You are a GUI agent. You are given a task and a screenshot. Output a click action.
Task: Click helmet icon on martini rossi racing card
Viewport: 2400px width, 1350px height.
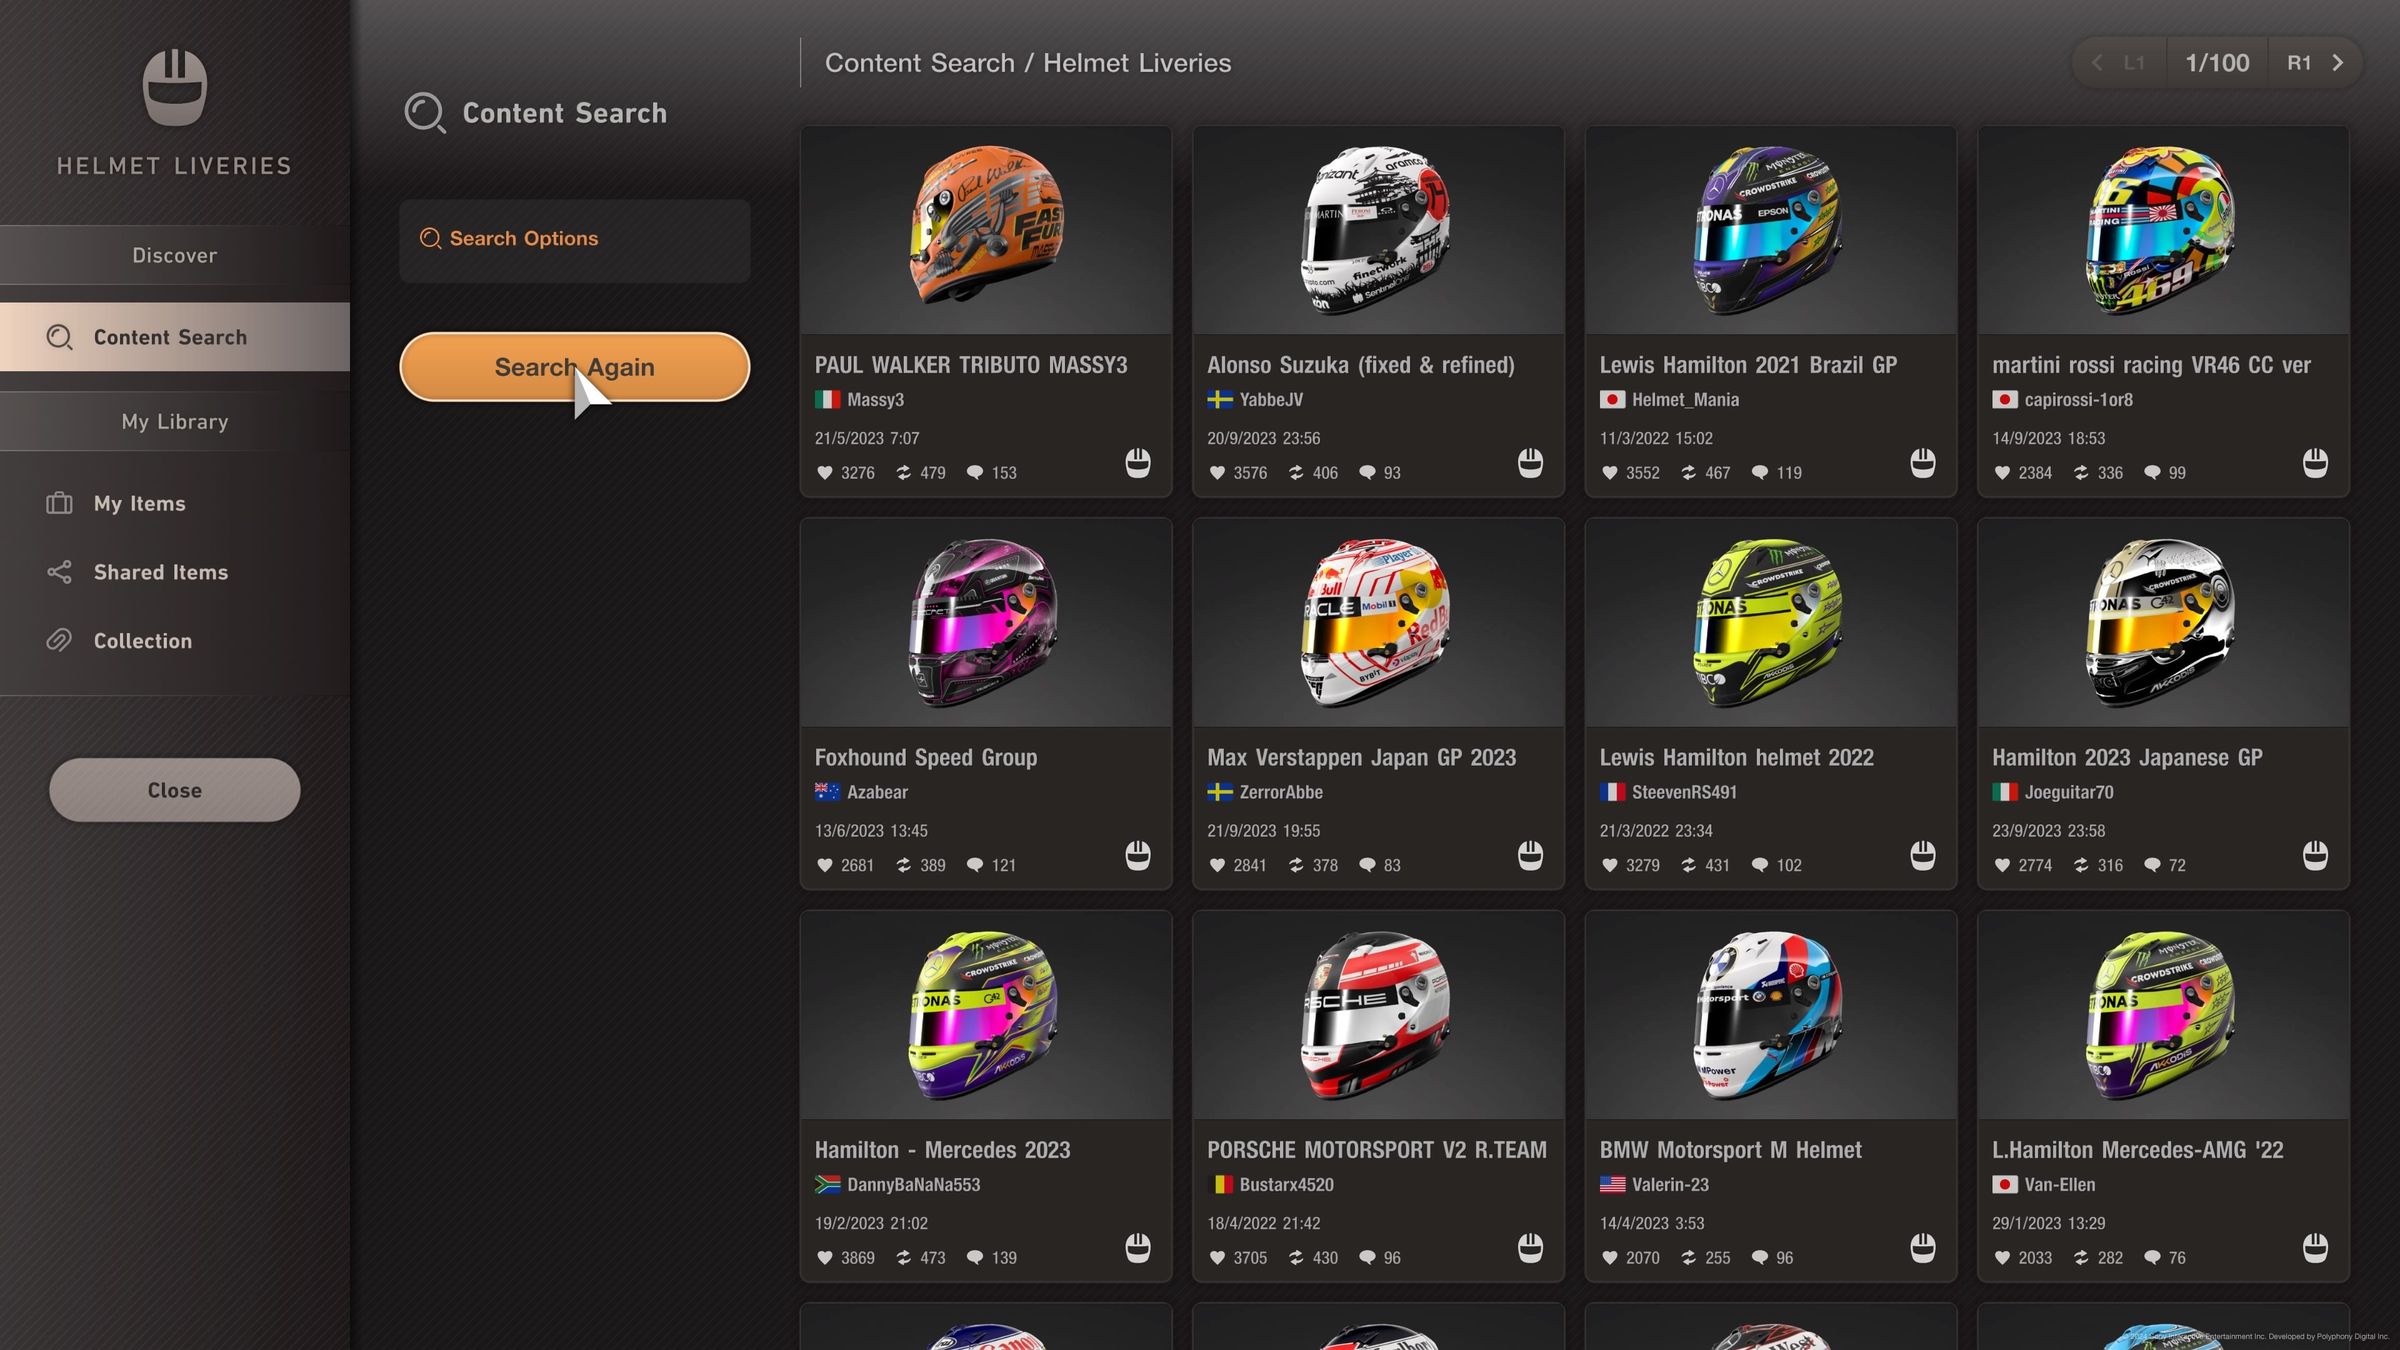pyautogui.click(x=2315, y=463)
